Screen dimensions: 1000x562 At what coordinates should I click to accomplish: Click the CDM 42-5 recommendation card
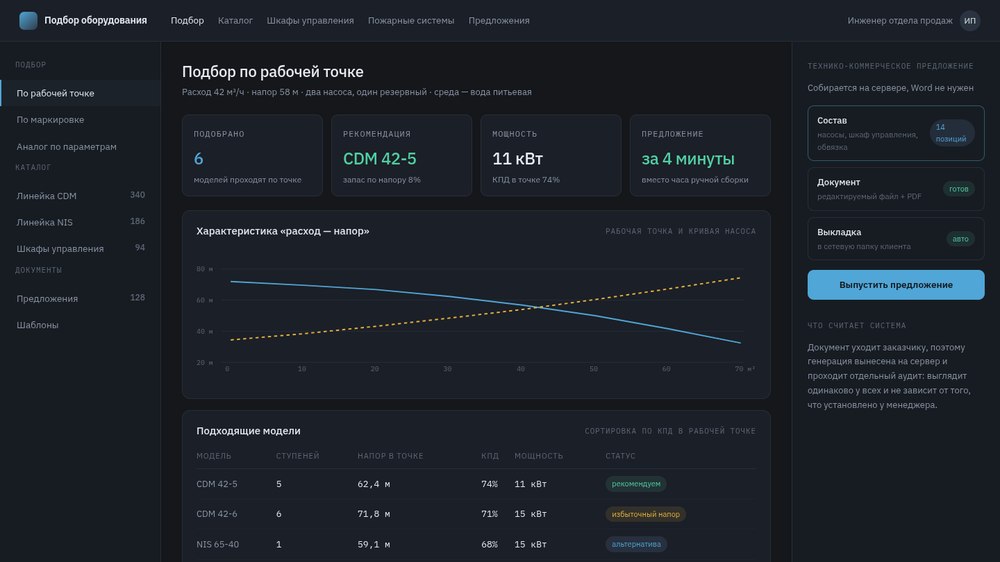[x=401, y=155]
